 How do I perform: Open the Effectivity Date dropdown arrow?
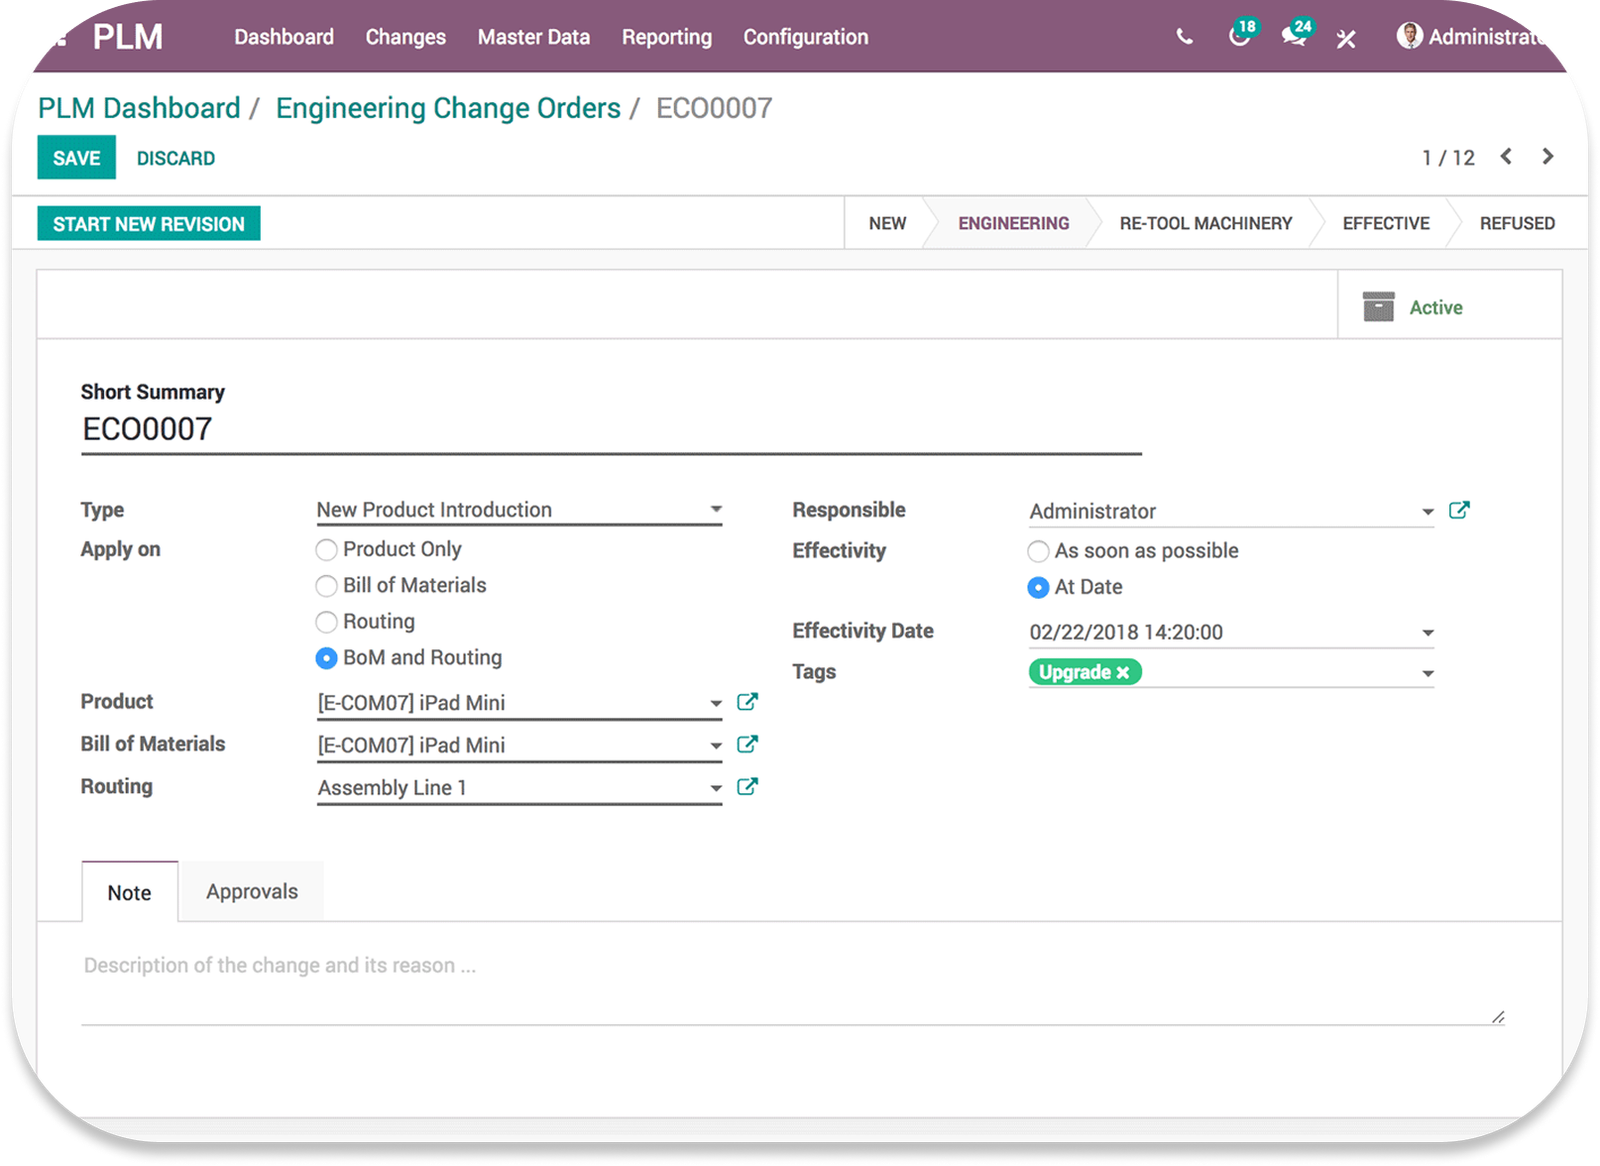pos(1427,632)
